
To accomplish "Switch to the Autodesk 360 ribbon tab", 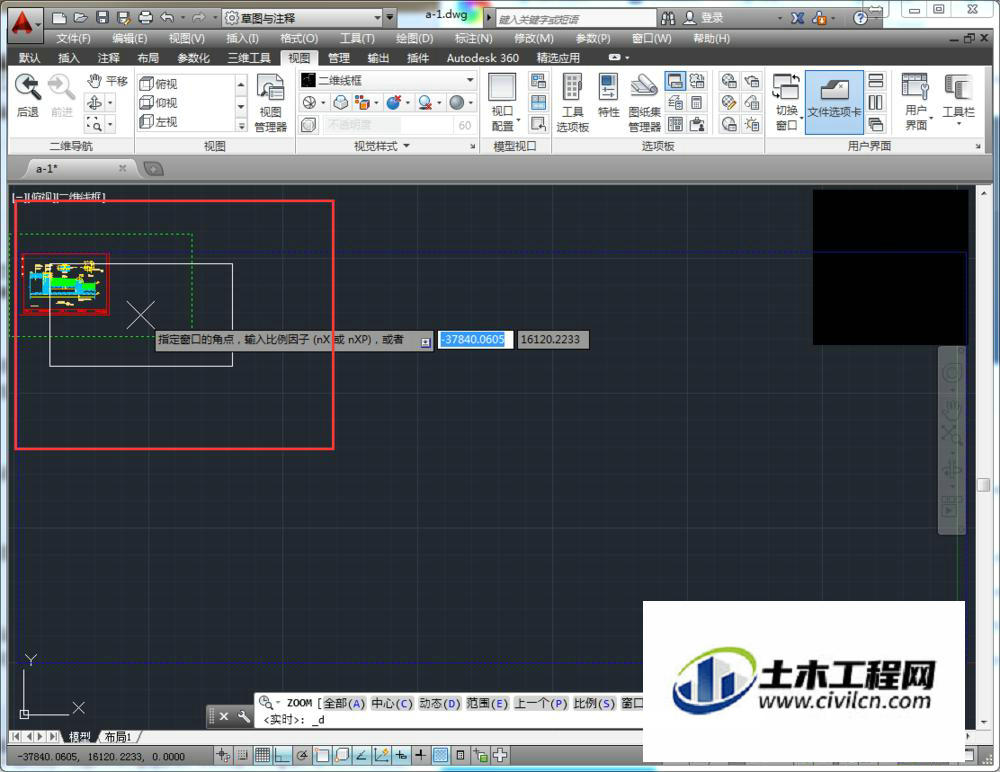I will point(483,58).
